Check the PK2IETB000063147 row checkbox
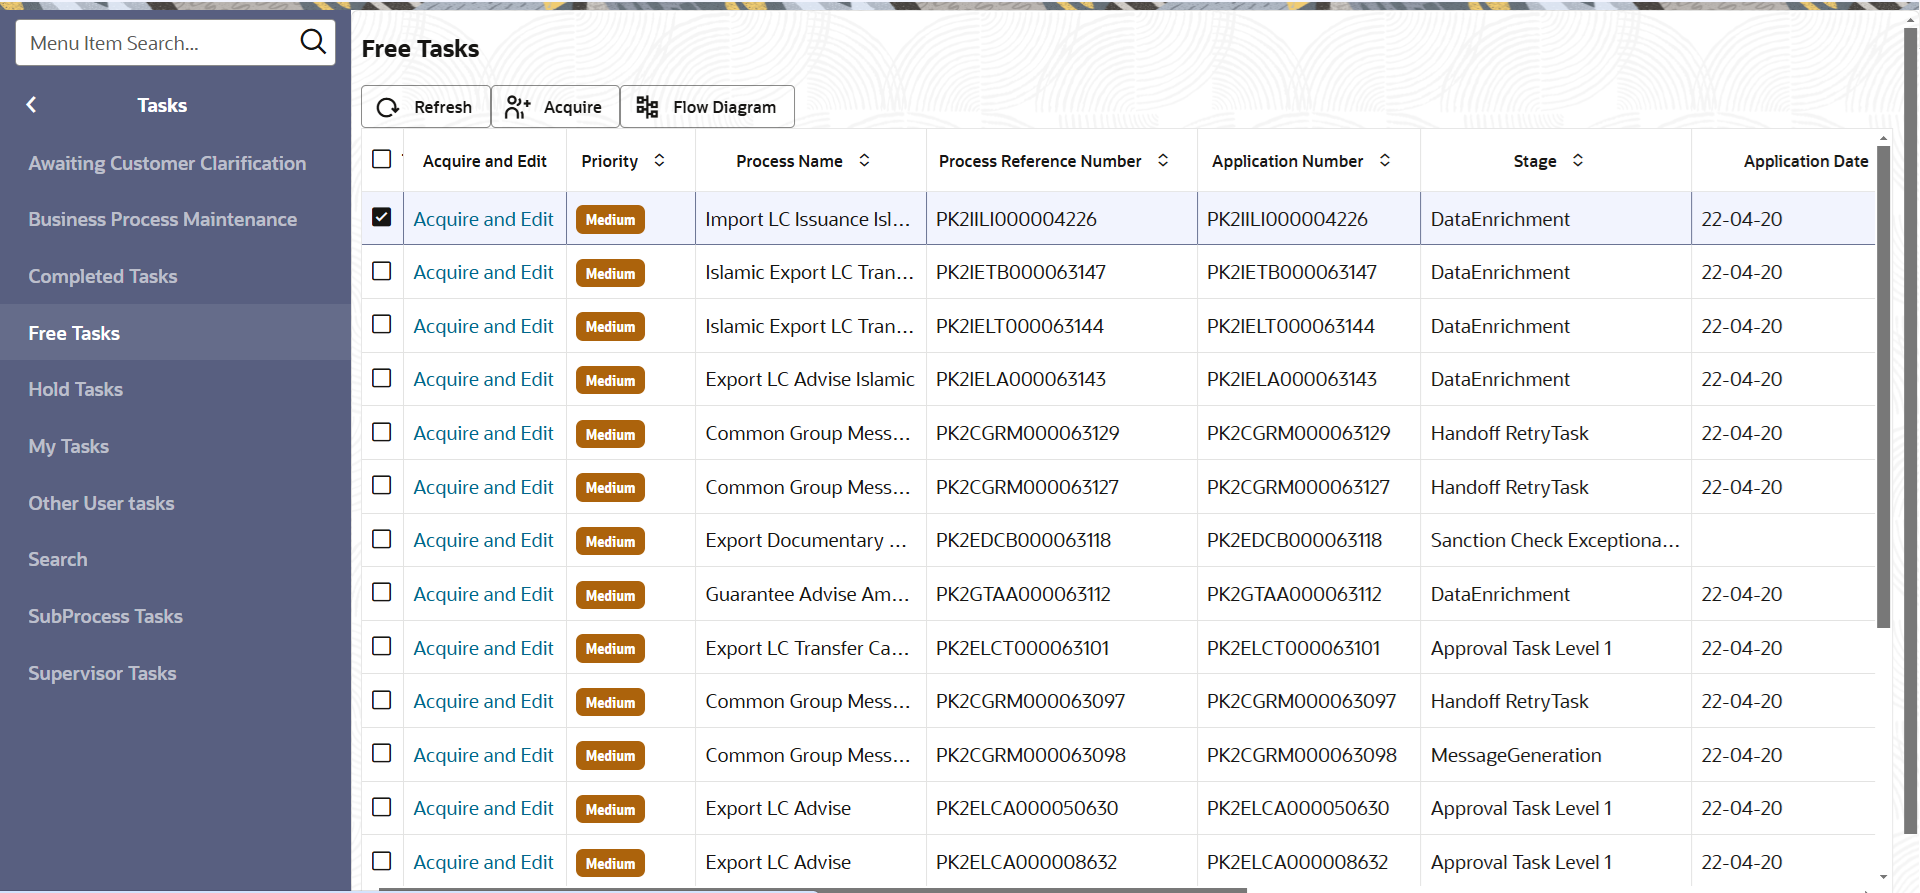This screenshot has width=1920, height=893. coord(382,271)
